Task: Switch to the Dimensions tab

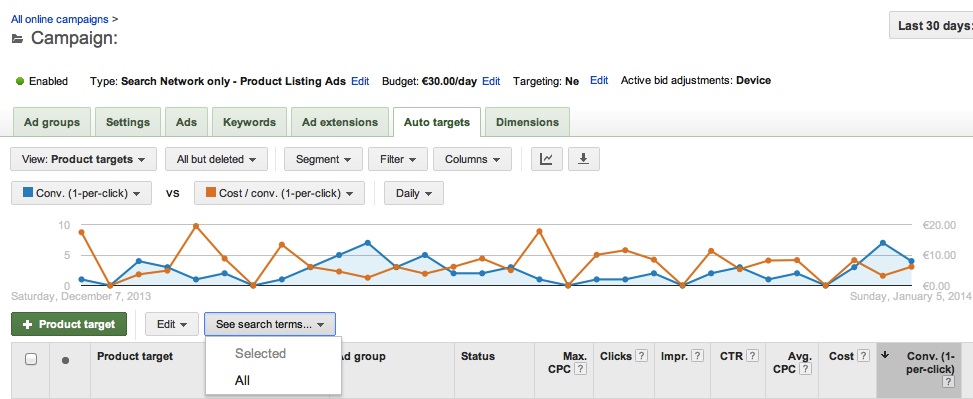Action: coord(527,122)
